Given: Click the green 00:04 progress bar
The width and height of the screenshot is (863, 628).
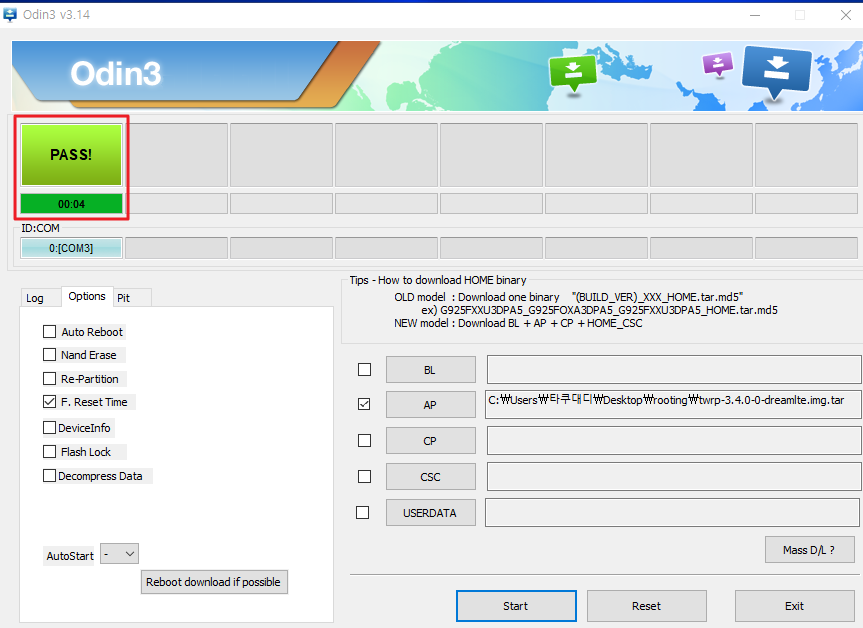Looking at the screenshot, I should click(72, 204).
